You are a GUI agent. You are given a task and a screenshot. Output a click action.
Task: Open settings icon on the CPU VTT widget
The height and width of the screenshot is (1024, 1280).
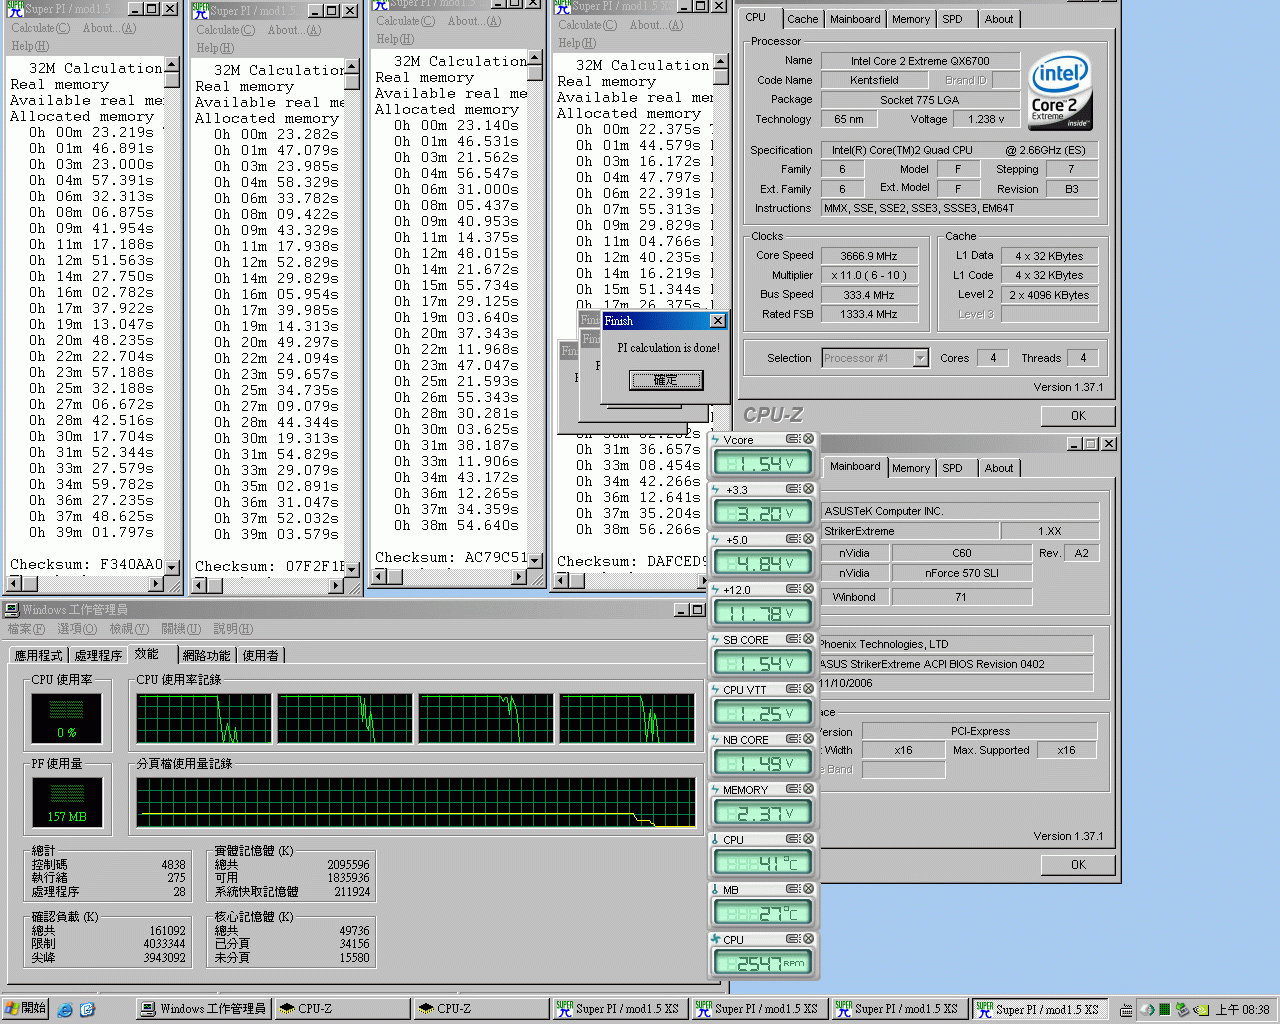[792, 689]
